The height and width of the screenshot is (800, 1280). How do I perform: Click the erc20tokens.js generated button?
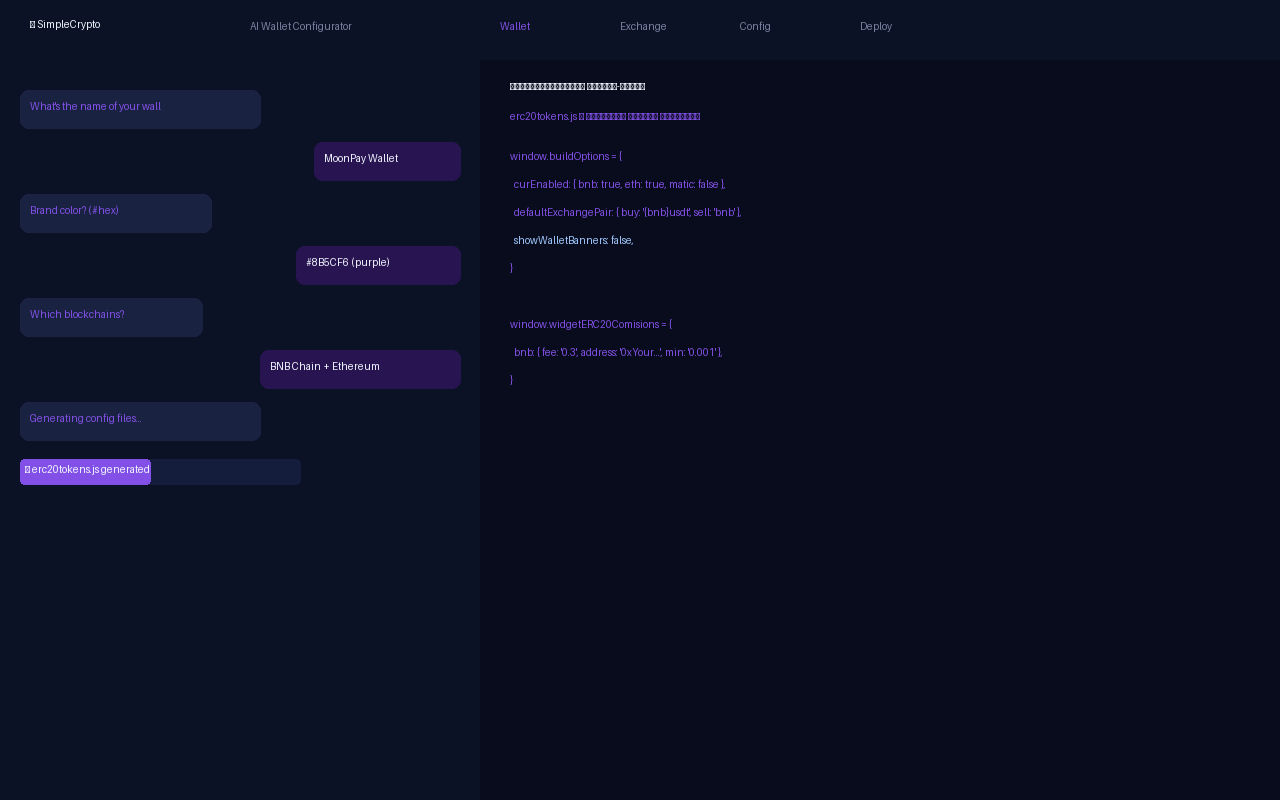coord(85,471)
